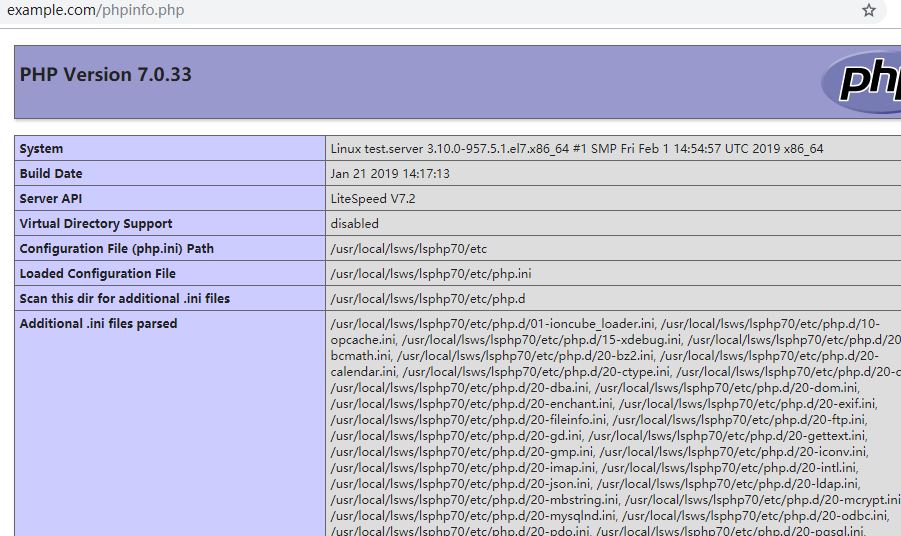
Task: Select the System row label
Action: 41,149
